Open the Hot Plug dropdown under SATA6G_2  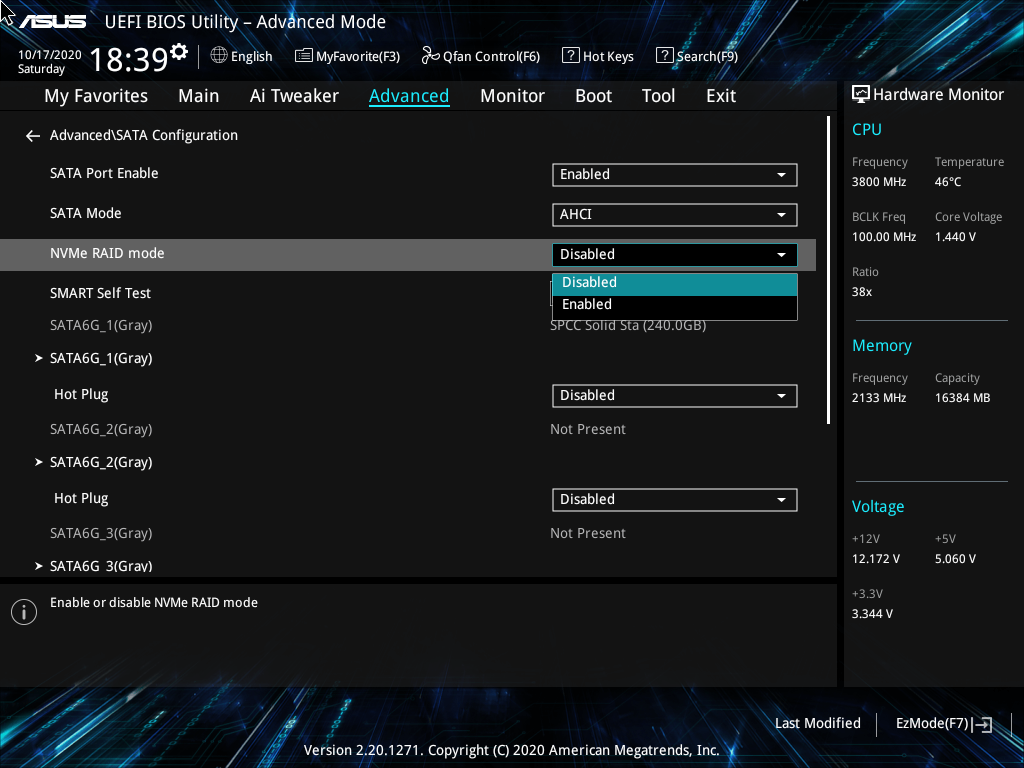[x=675, y=500]
